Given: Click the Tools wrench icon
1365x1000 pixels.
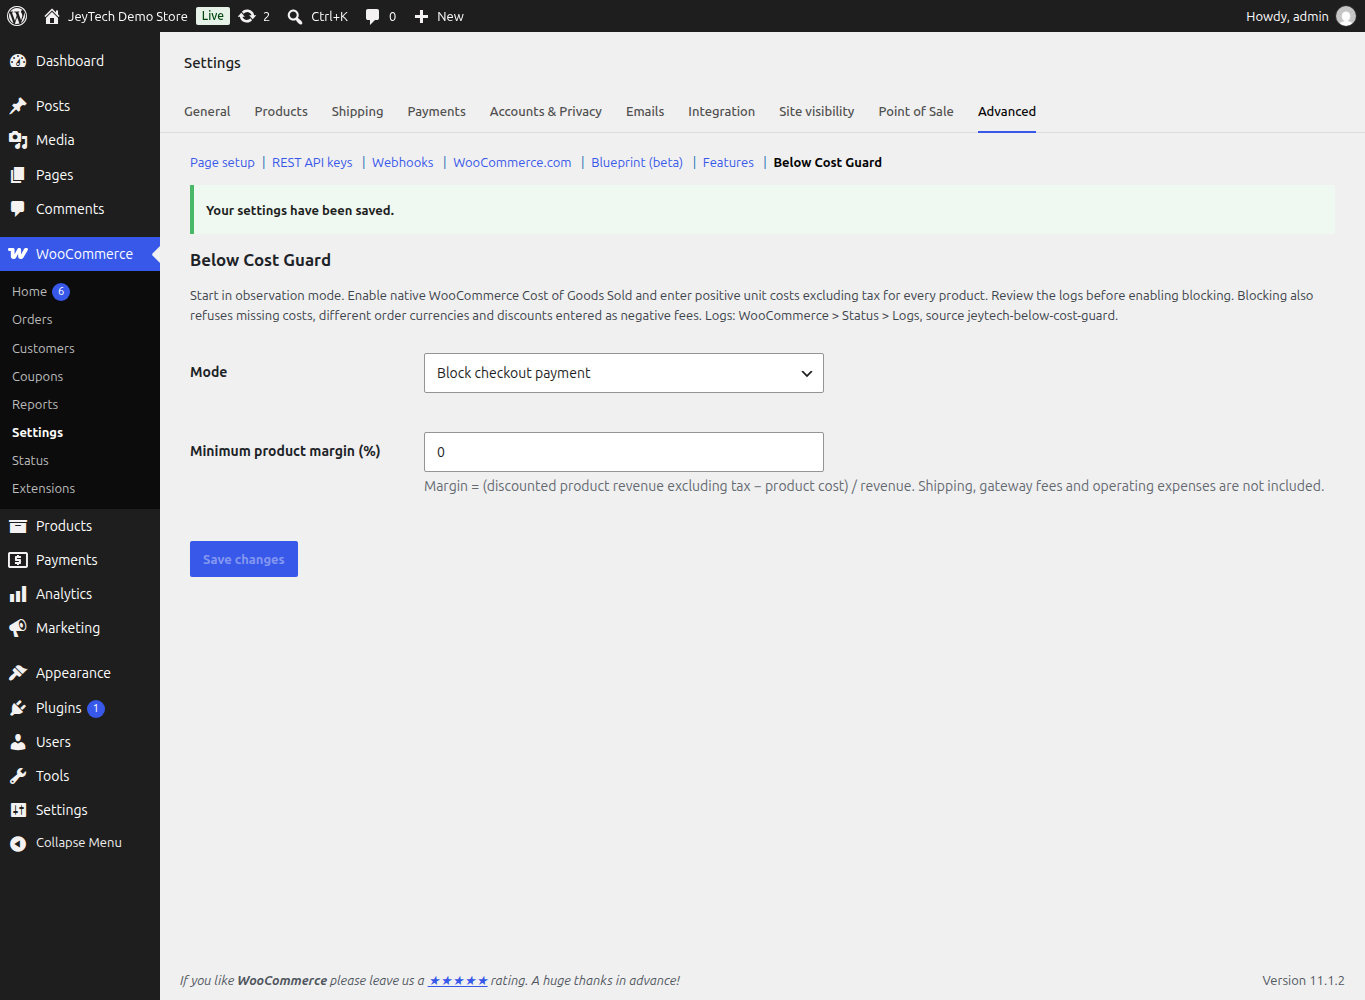Looking at the screenshot, I should tap(18, 776).
